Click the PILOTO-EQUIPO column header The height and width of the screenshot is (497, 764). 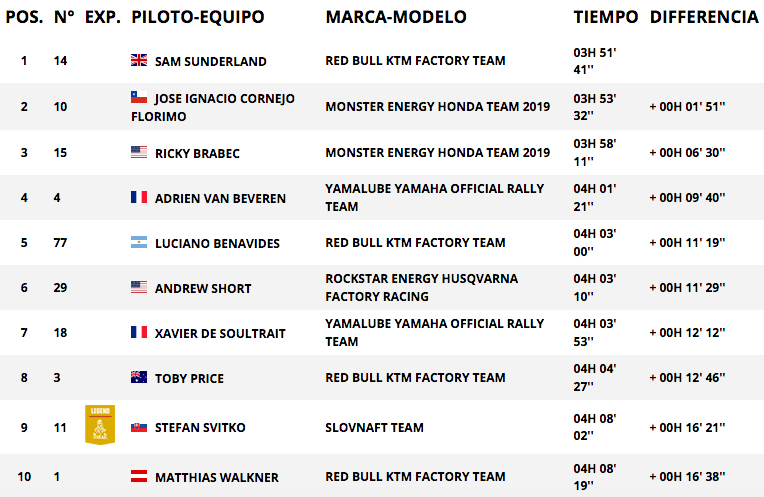[x=198, y=17]
